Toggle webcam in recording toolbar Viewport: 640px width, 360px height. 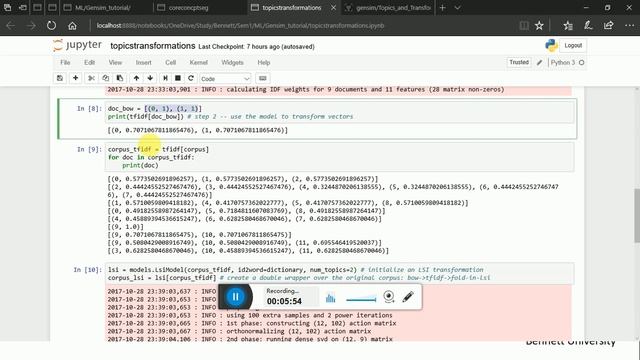389,297
